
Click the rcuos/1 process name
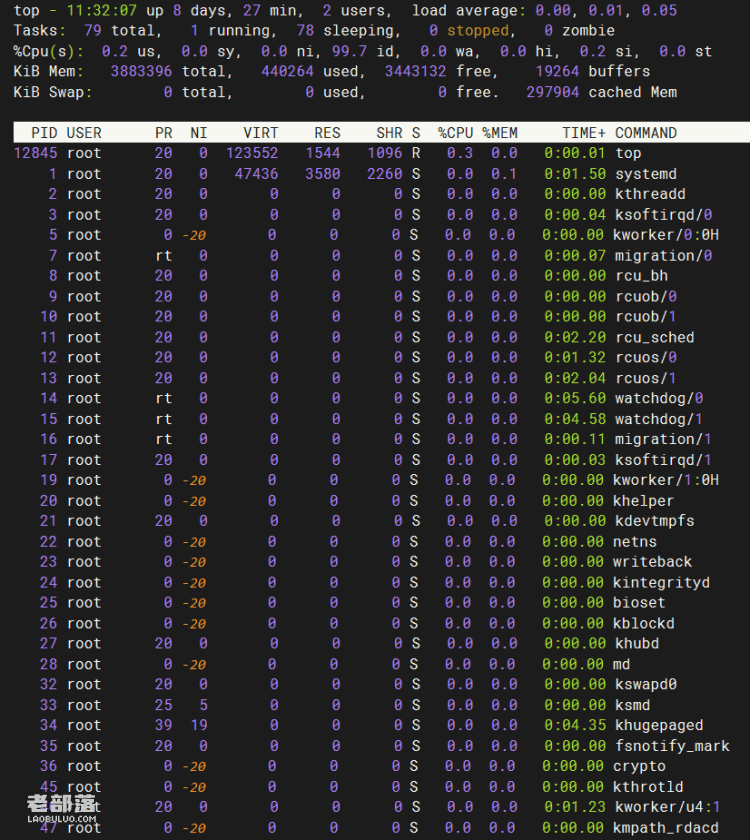coord(646,378)
